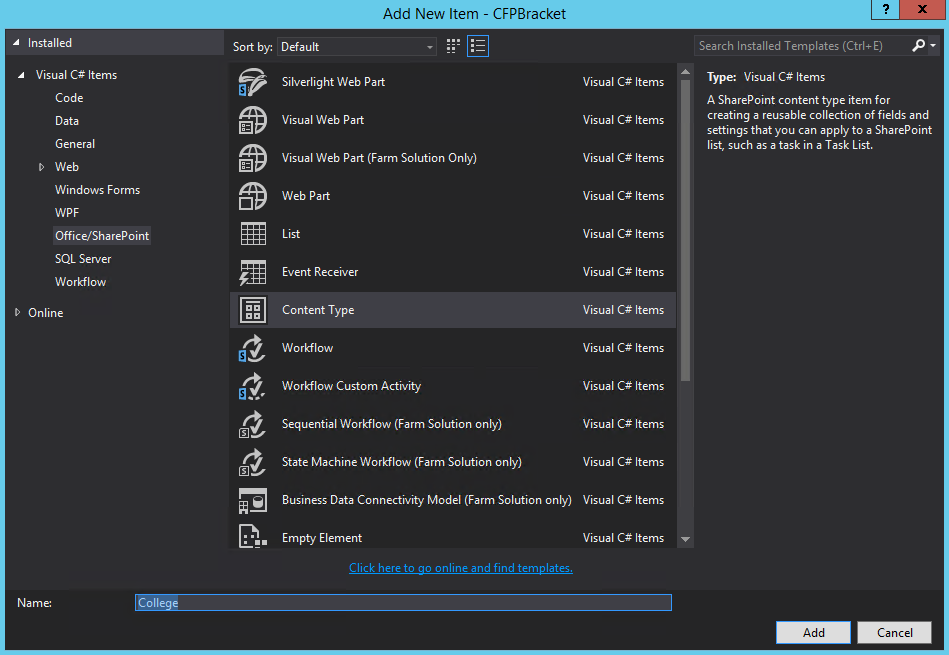The width and height of the screenshot is (949, 655).
Task: Click the "Content Type" template name
Action: coord(318,310)
